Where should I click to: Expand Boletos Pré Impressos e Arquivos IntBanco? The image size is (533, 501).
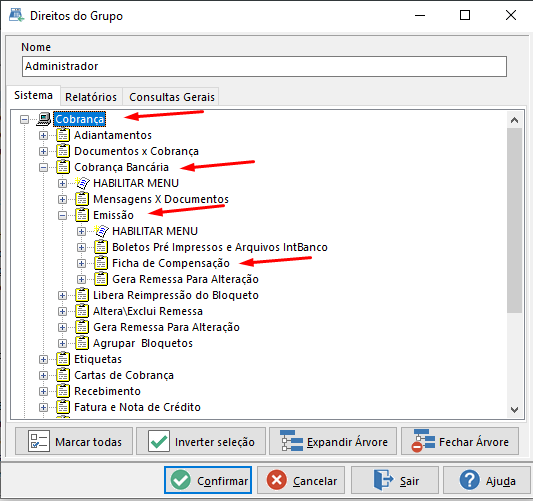81,247
